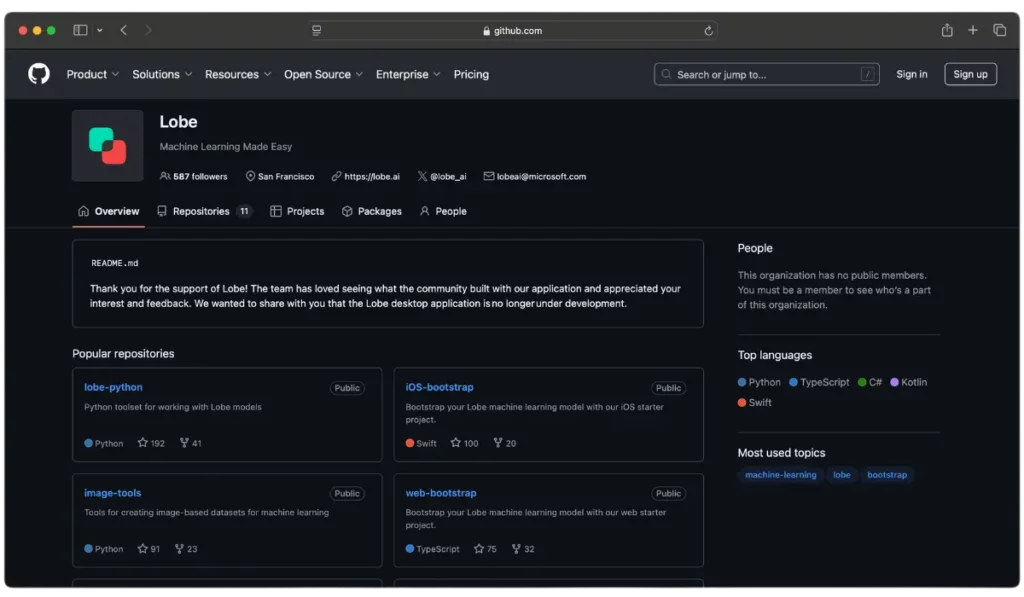Click the fork icon on web-bootstrap card
1024x597 pixels.
(516, 549)
